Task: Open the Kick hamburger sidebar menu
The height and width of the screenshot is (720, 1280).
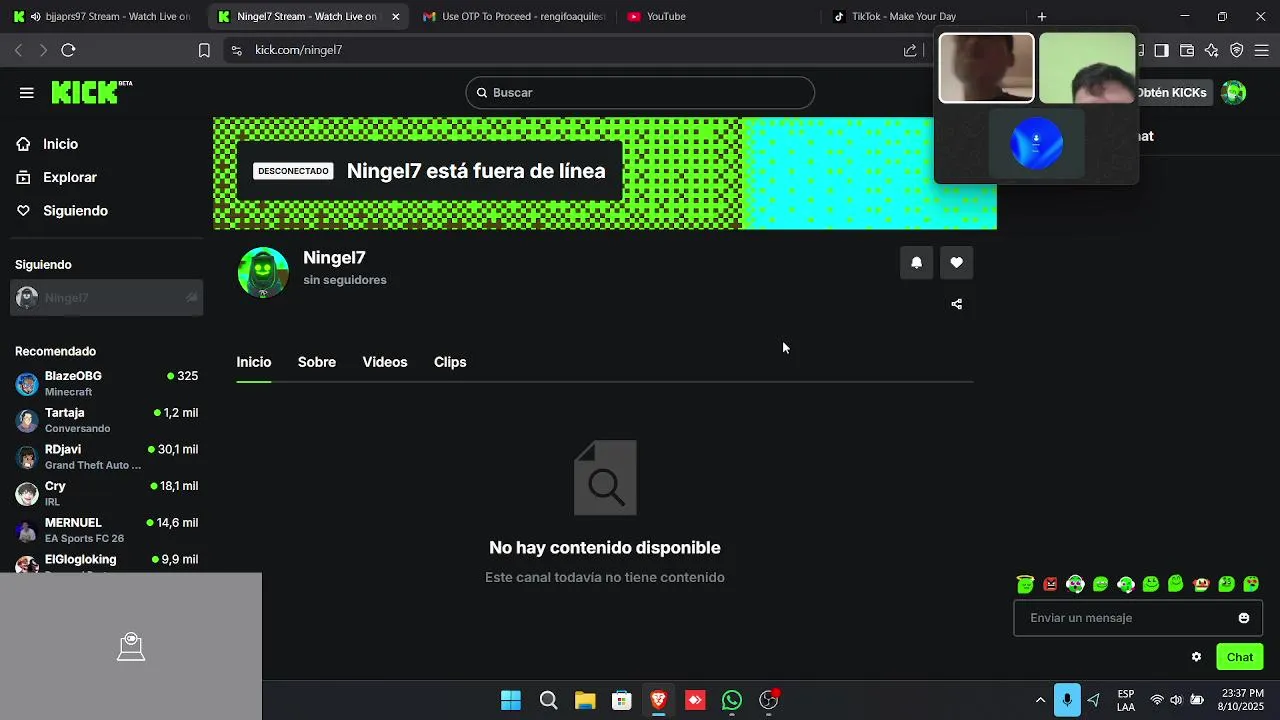Action: tap(27, 93)
